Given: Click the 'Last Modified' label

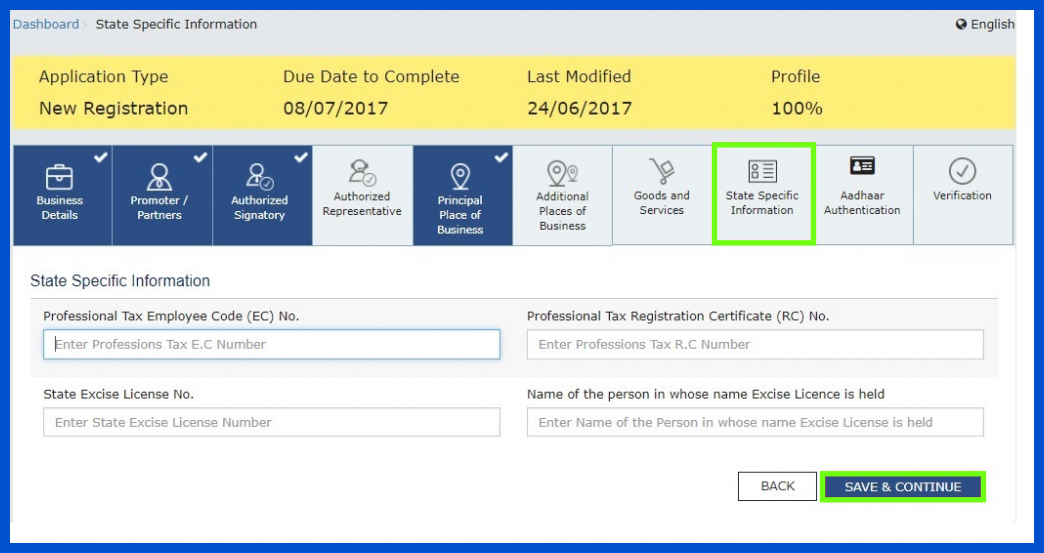Looking at the screenshot, I should tap(579, 77).
